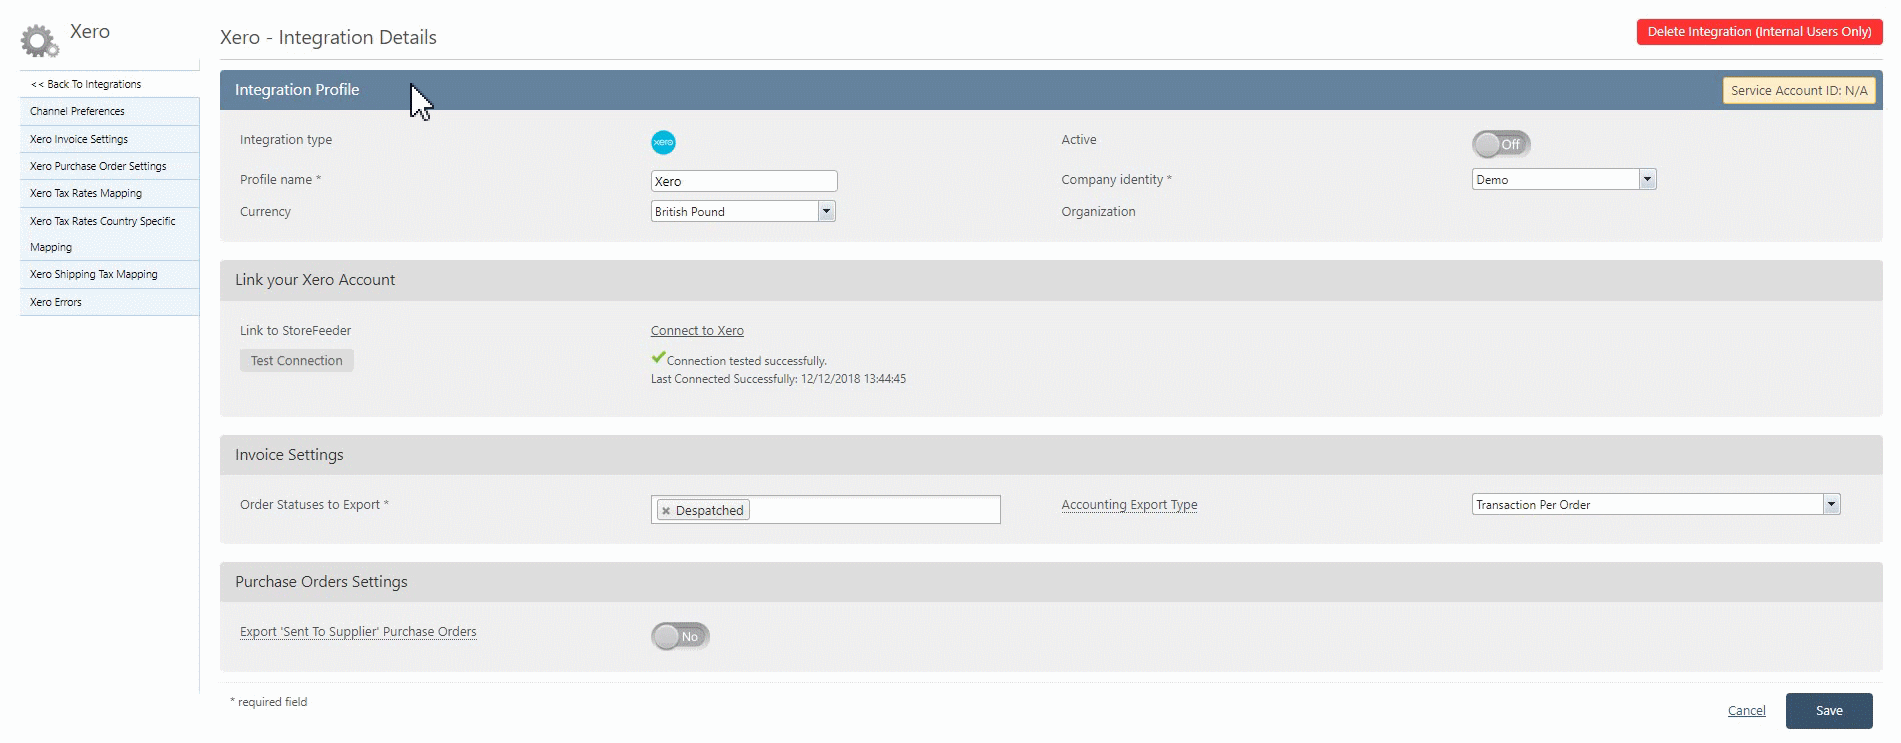Viewport: 1901px width, 743px height.
Task: Click the Accounting Export Type label link
Action: click(x=1129, y=505)
